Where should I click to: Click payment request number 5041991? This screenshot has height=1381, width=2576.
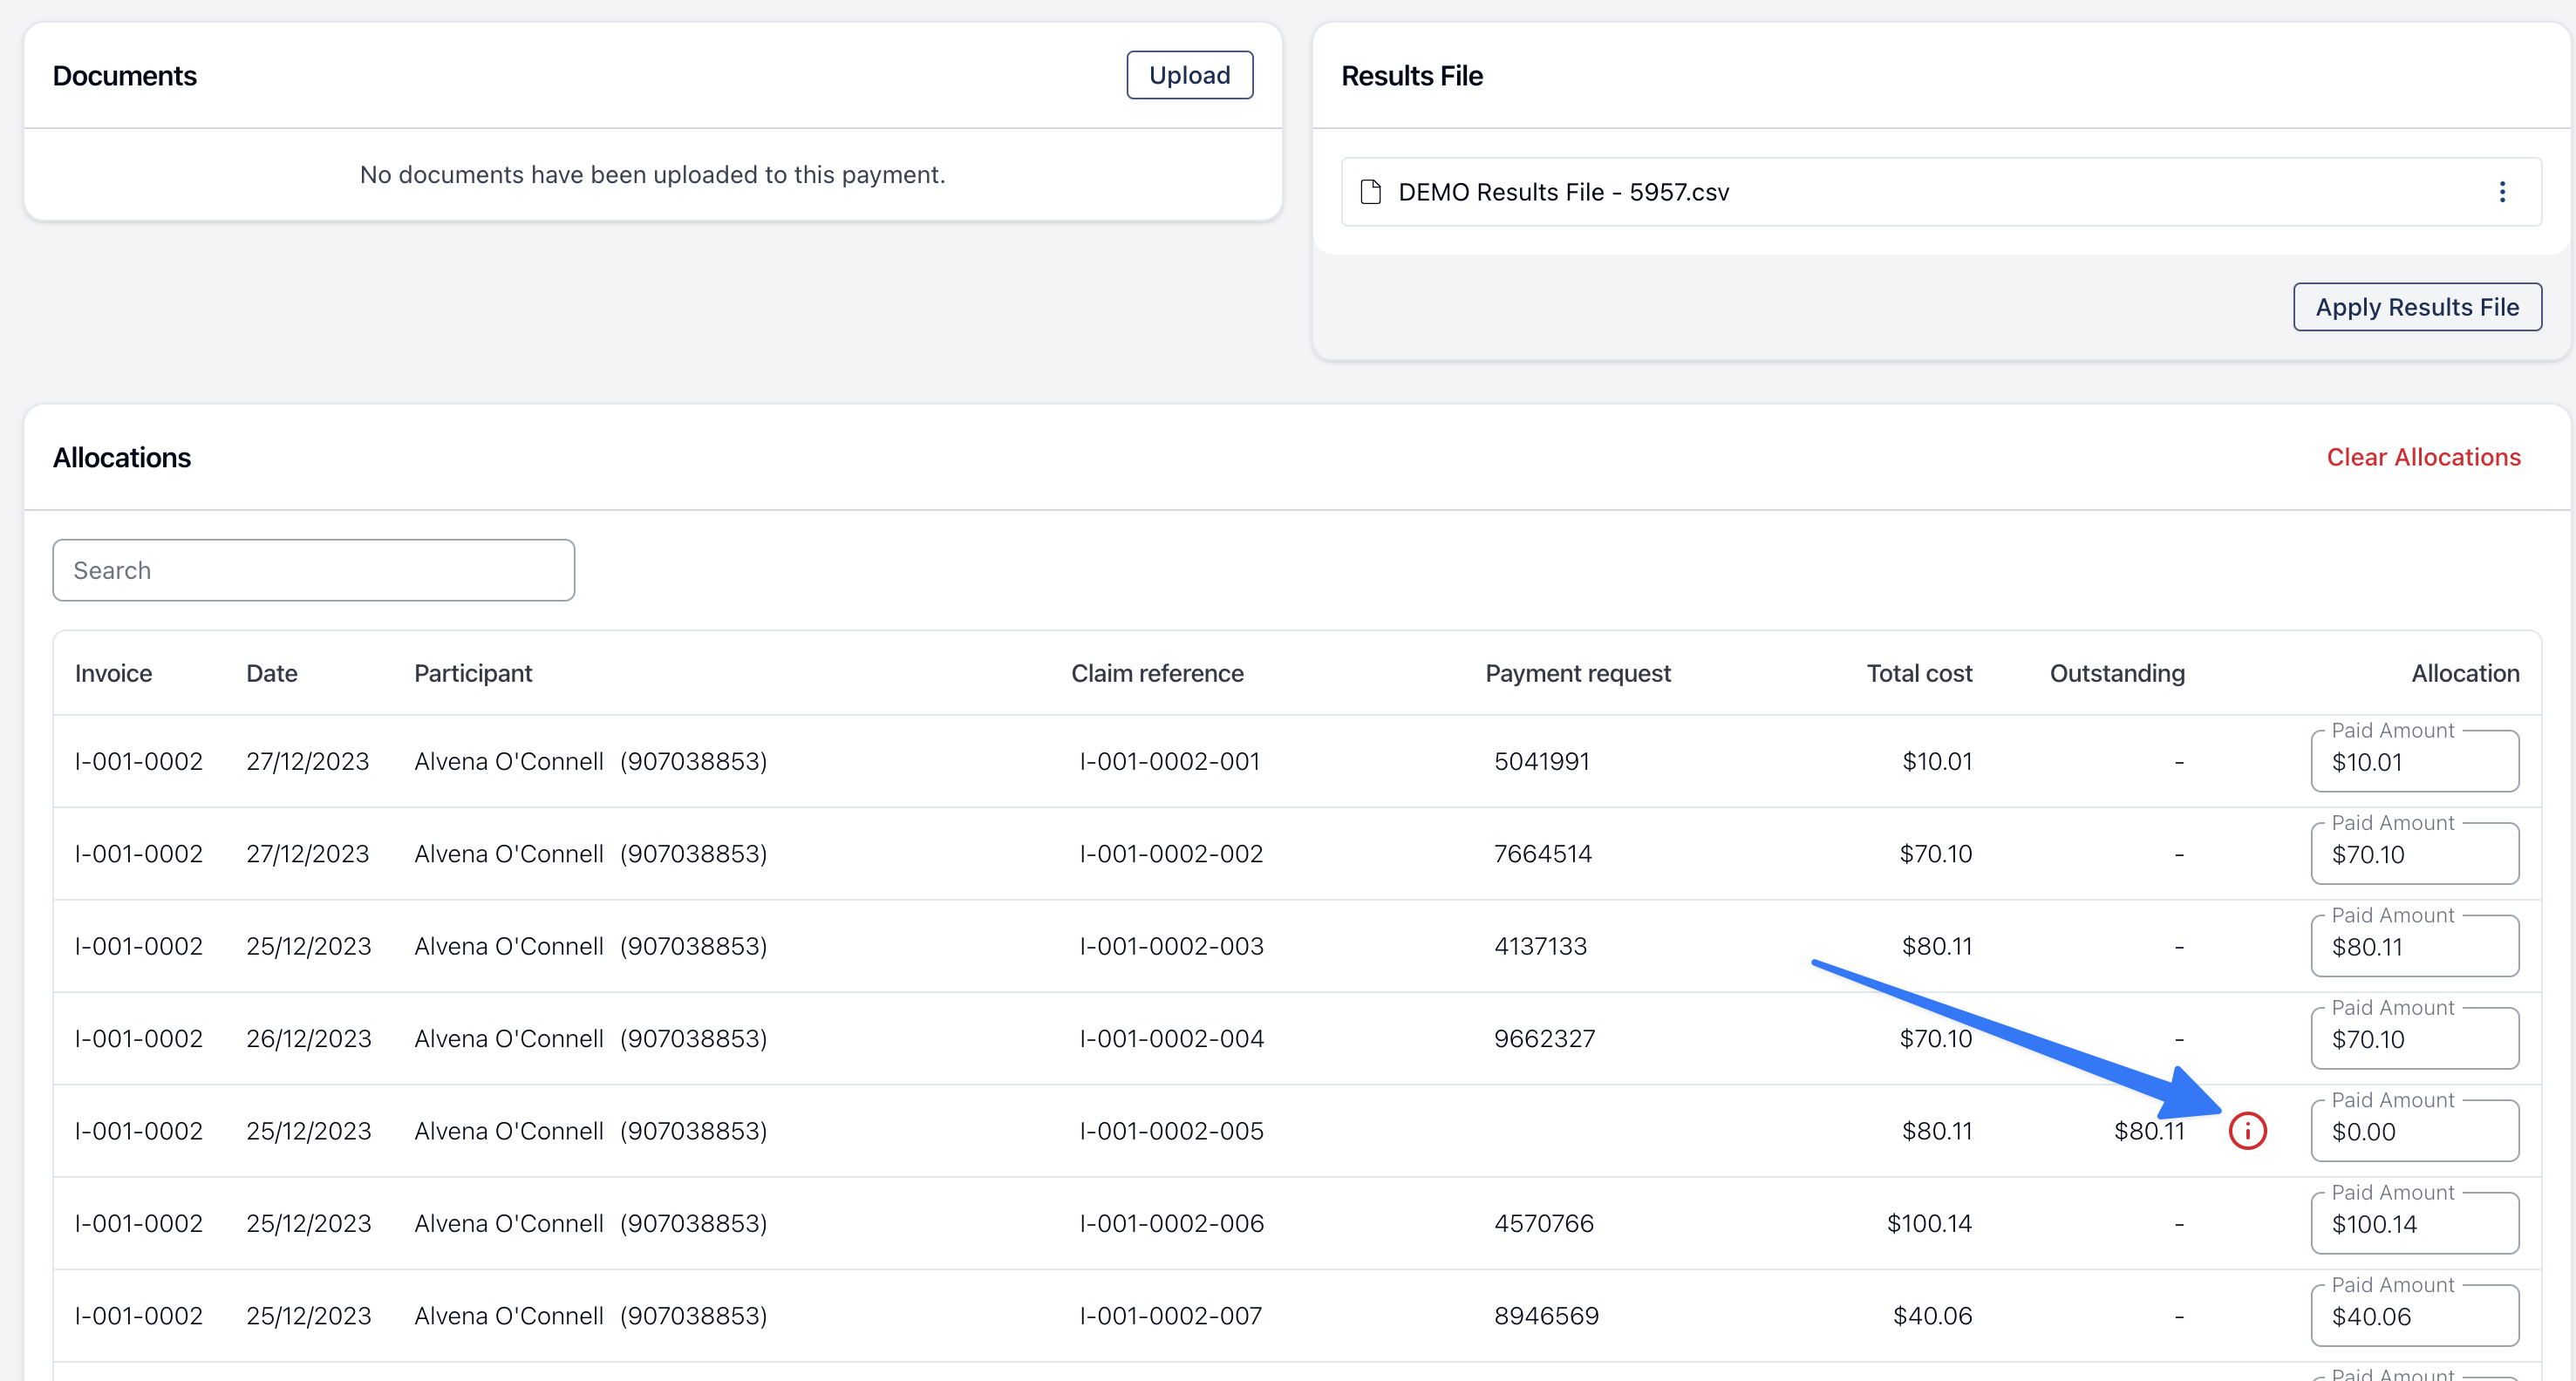(1541, 761)
